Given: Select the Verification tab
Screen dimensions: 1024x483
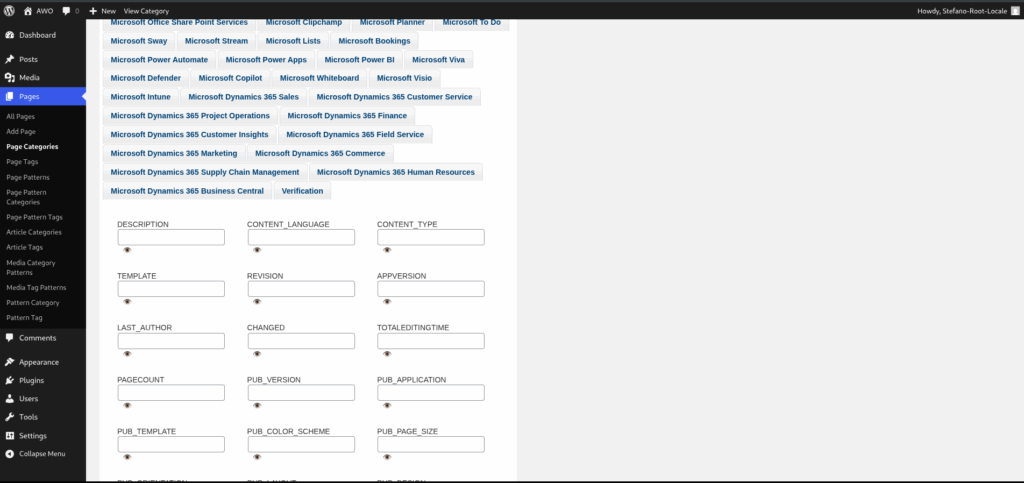Looking at the screenshot, I should (x=302, y=191).
